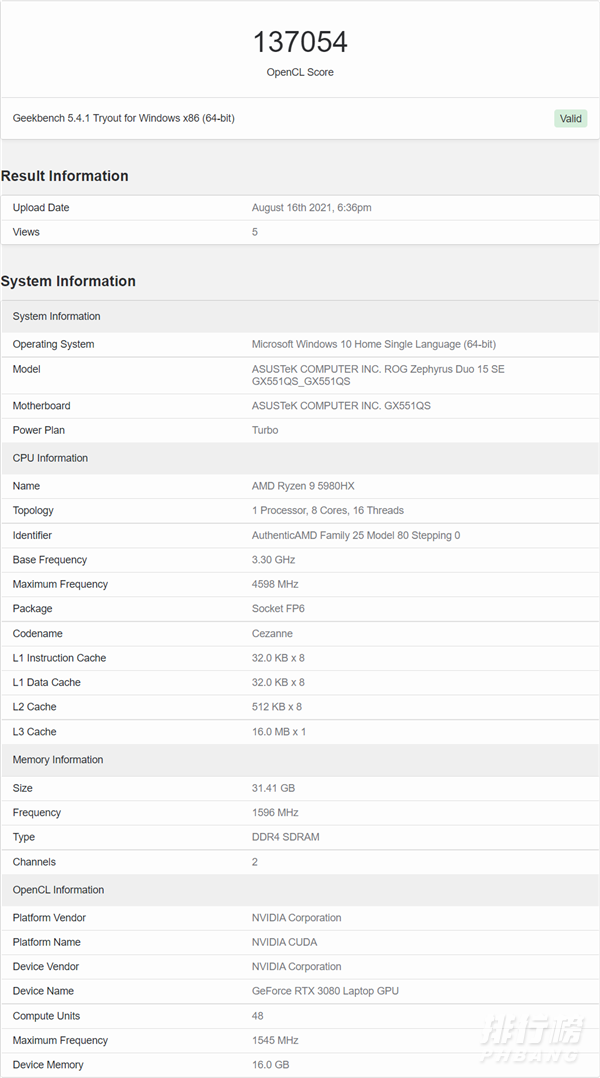Click the Device Vendor label
600x1078 pixels.
(x=46, y=967)
